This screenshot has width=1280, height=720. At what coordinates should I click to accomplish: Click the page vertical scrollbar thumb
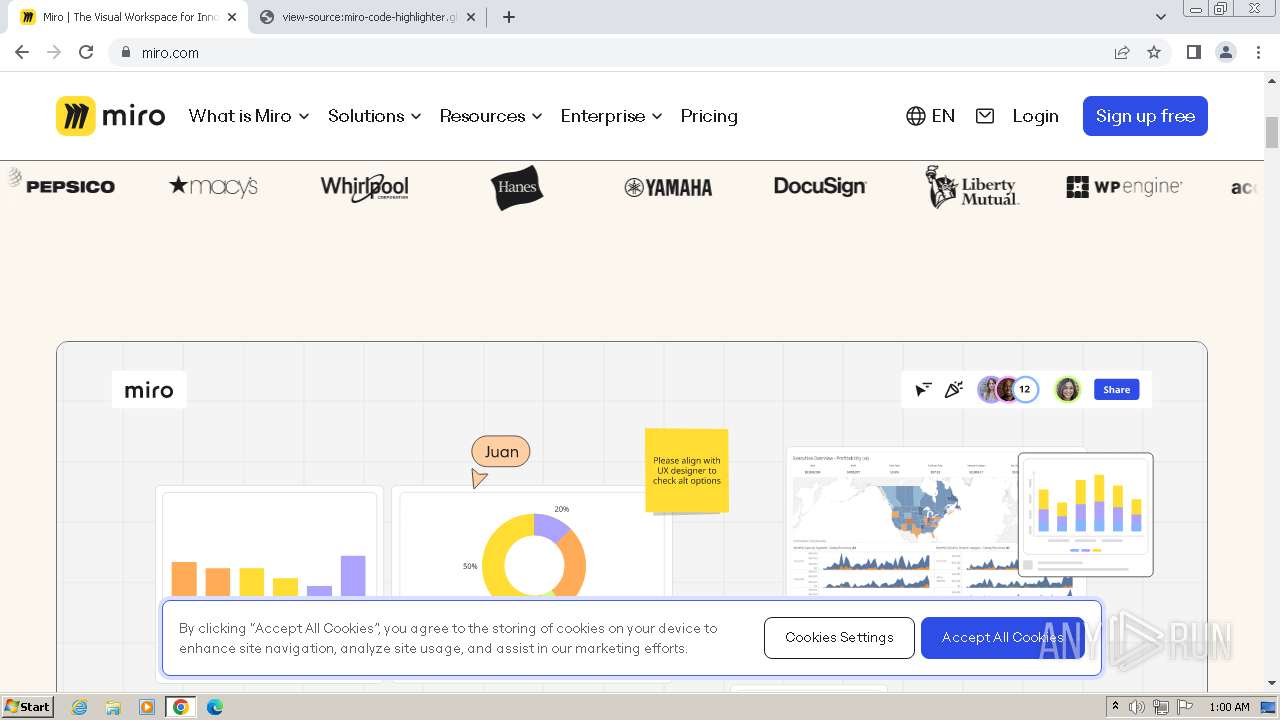(1272, 132)
